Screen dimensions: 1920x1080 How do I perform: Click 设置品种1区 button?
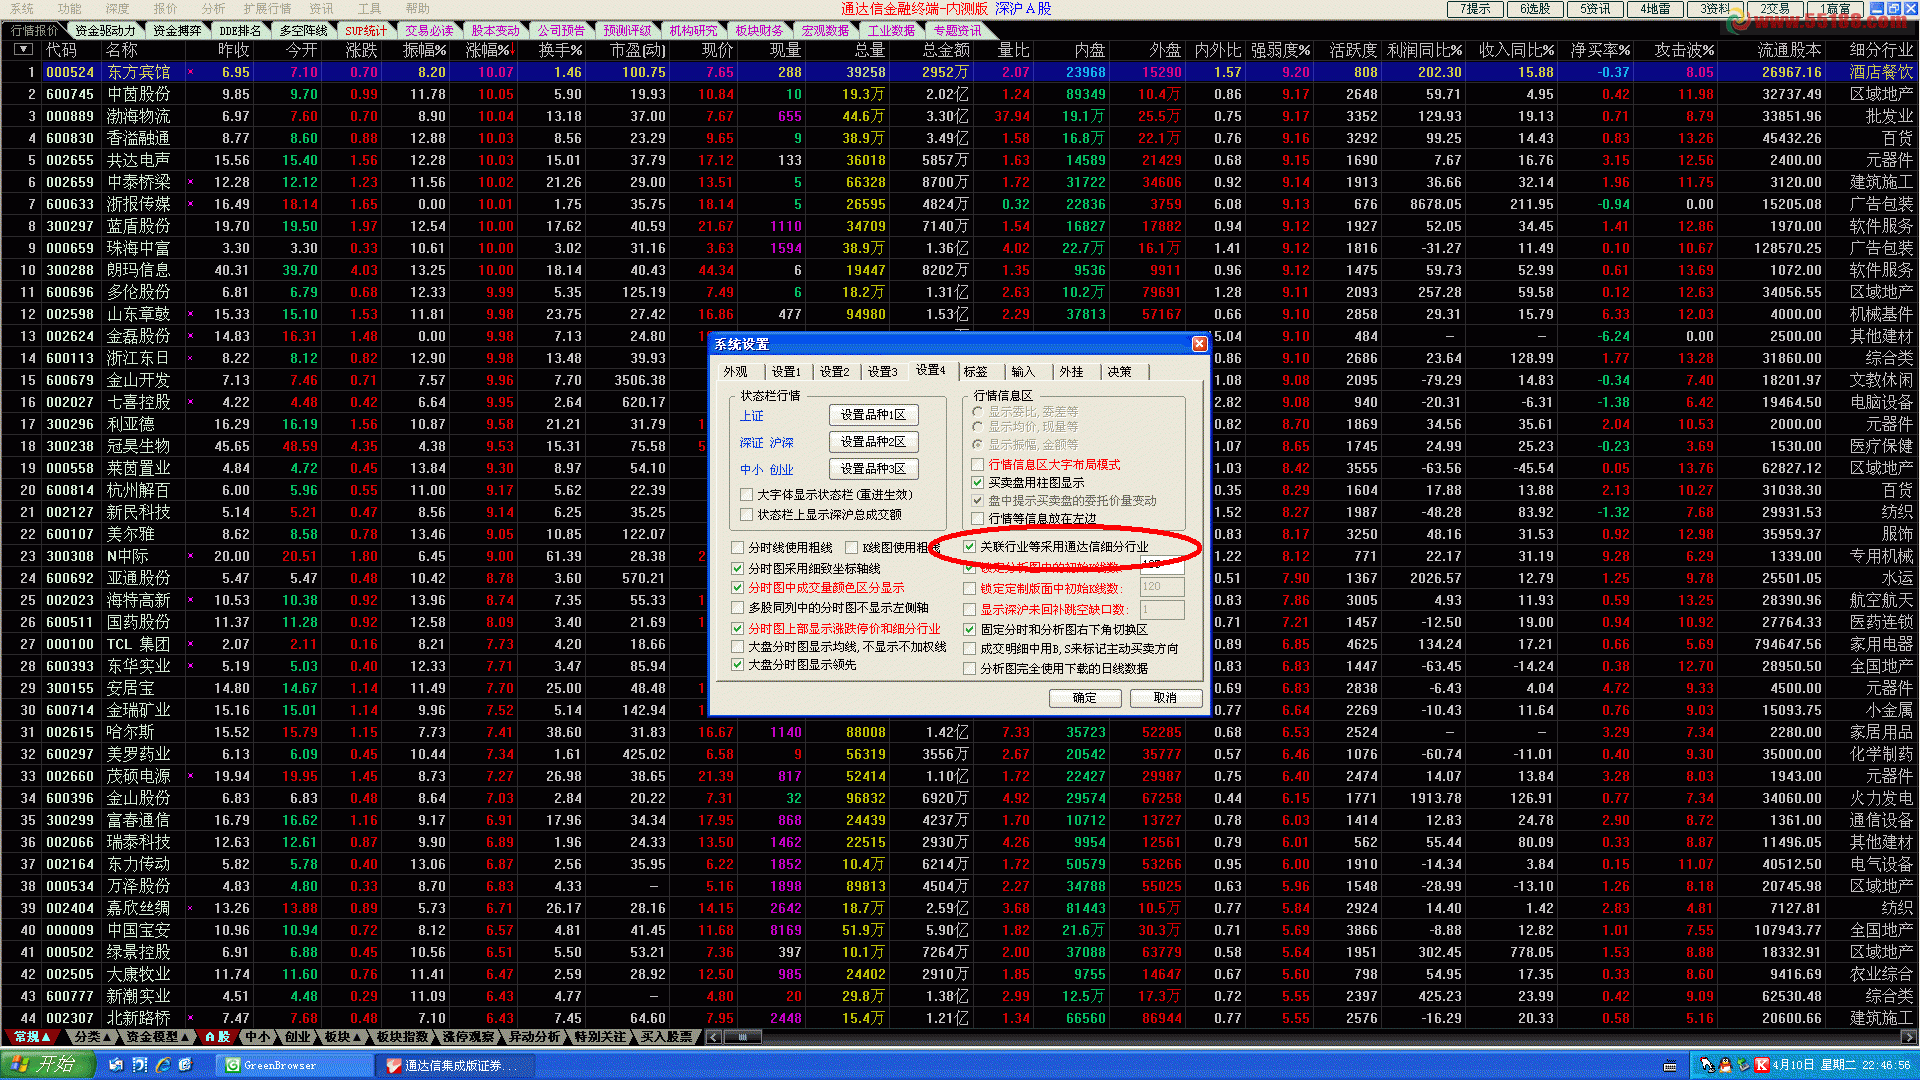(x=873, y=415)
